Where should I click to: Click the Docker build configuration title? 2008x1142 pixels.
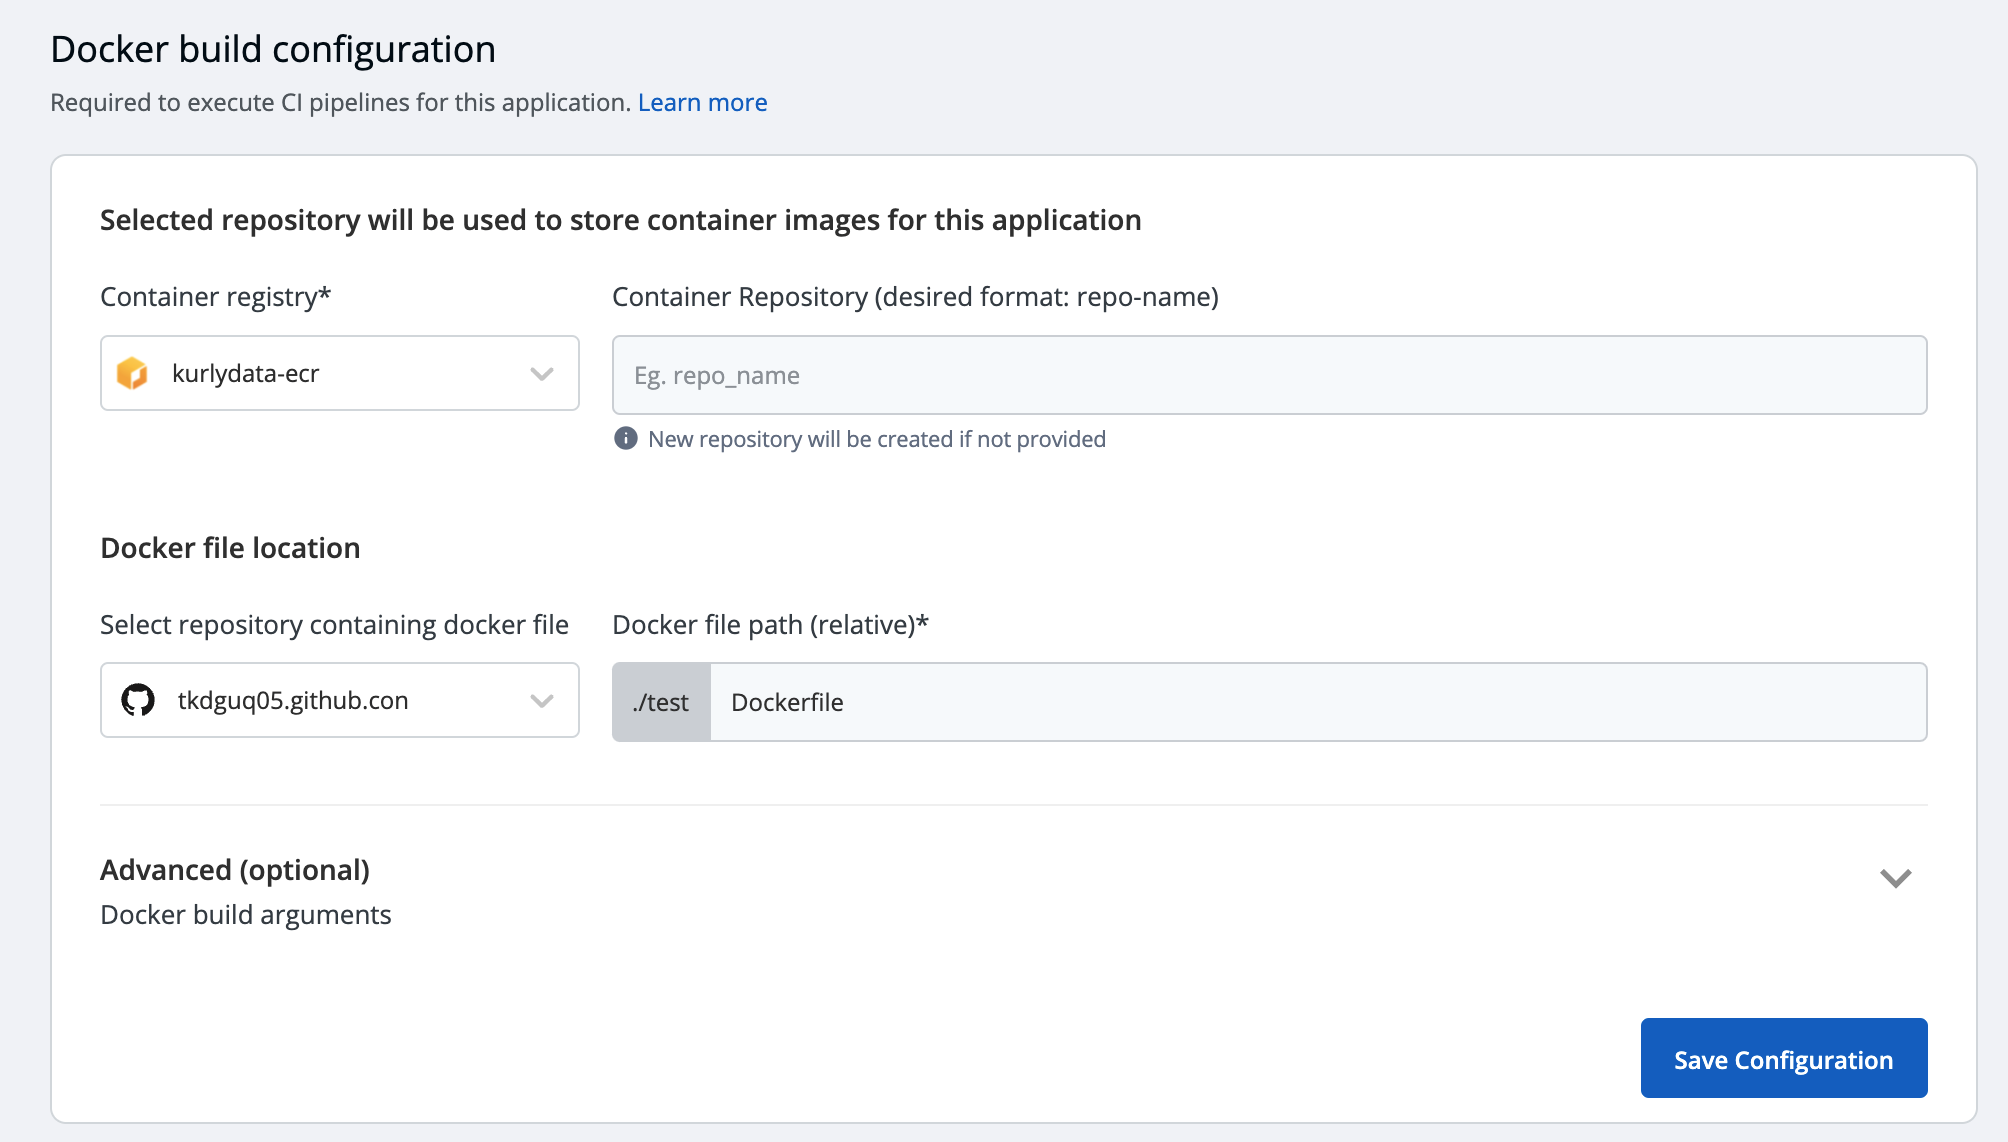tap(273, 49)
